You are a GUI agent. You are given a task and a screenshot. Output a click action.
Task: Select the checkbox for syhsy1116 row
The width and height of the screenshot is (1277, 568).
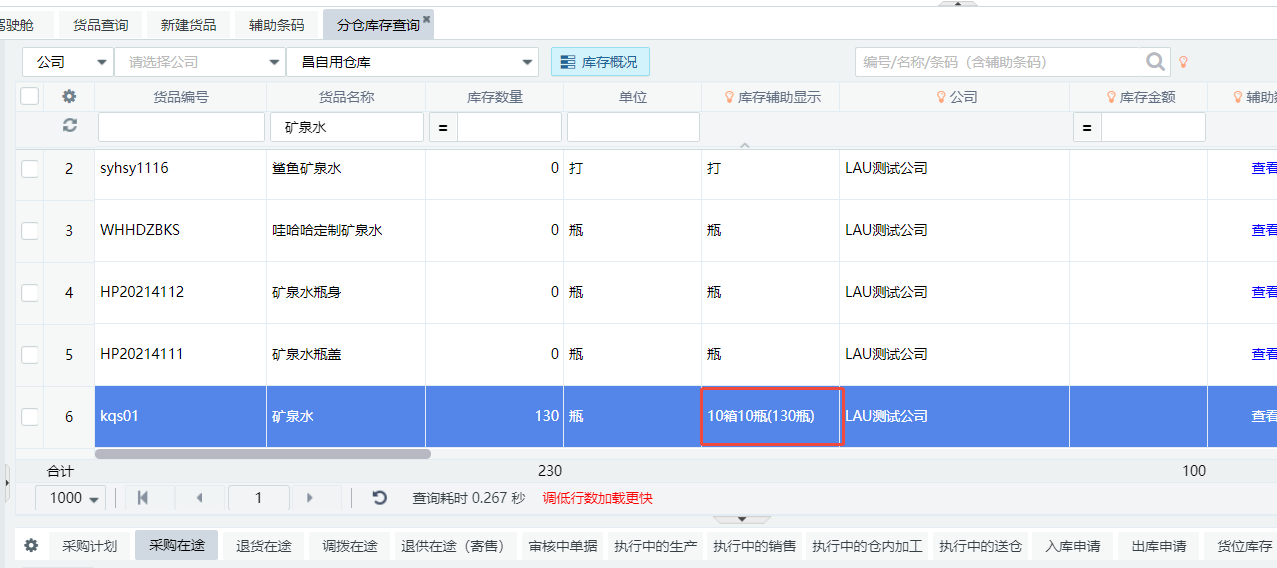[30, 169]
